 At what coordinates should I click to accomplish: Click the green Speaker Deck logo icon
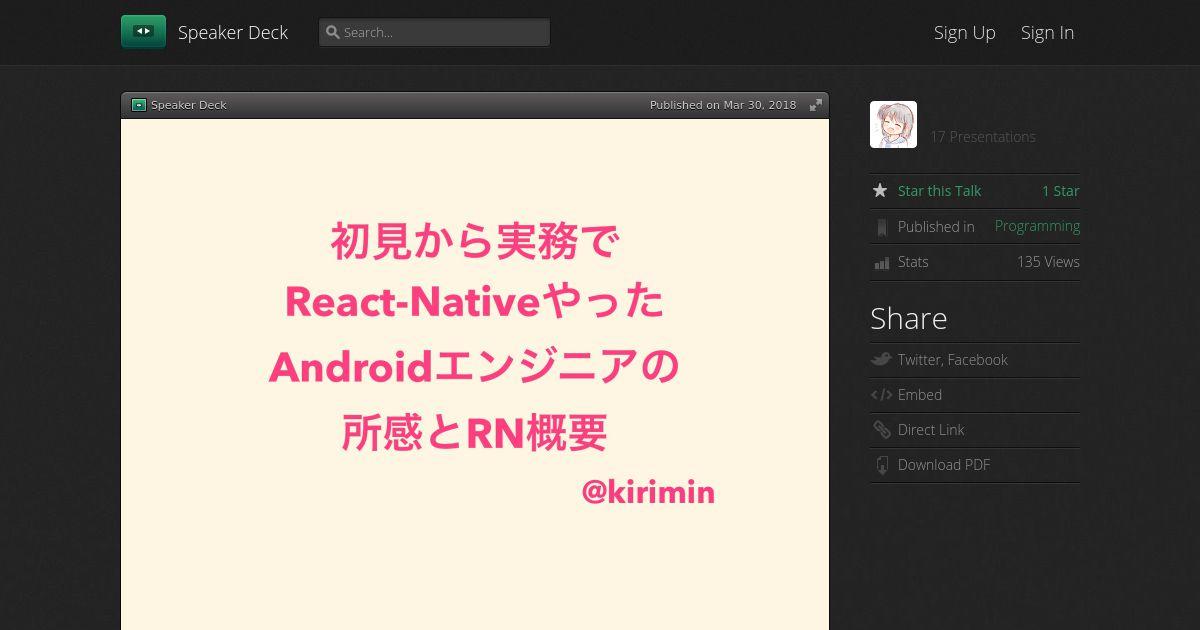(x=143, y=32)
